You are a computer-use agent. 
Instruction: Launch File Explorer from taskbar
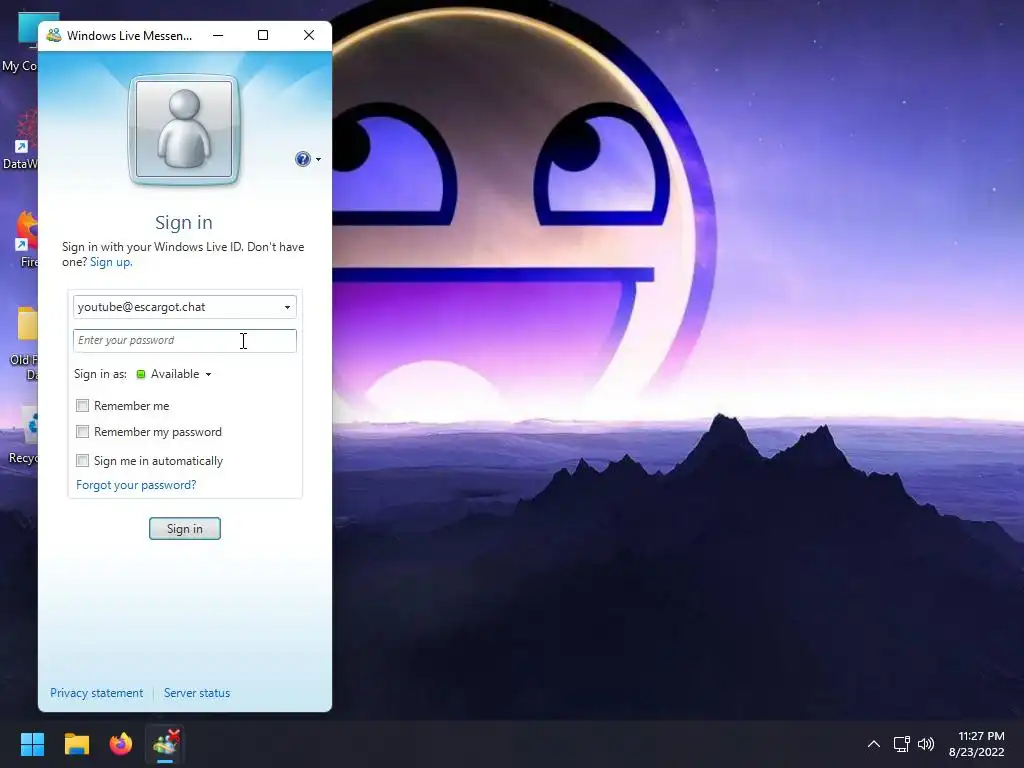click(x=76, y=744)
